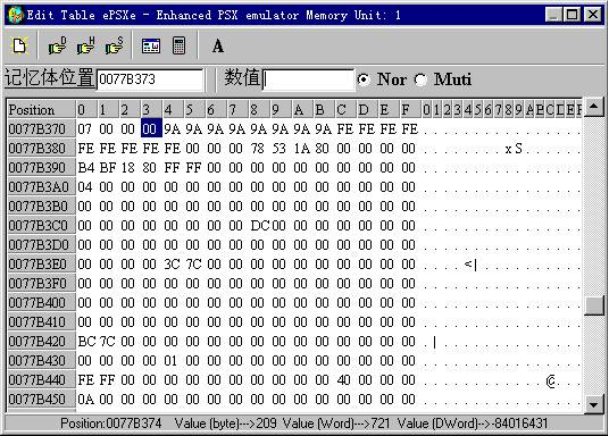
Task: Open the calculator toolbar icon
Action: point(179,46)
